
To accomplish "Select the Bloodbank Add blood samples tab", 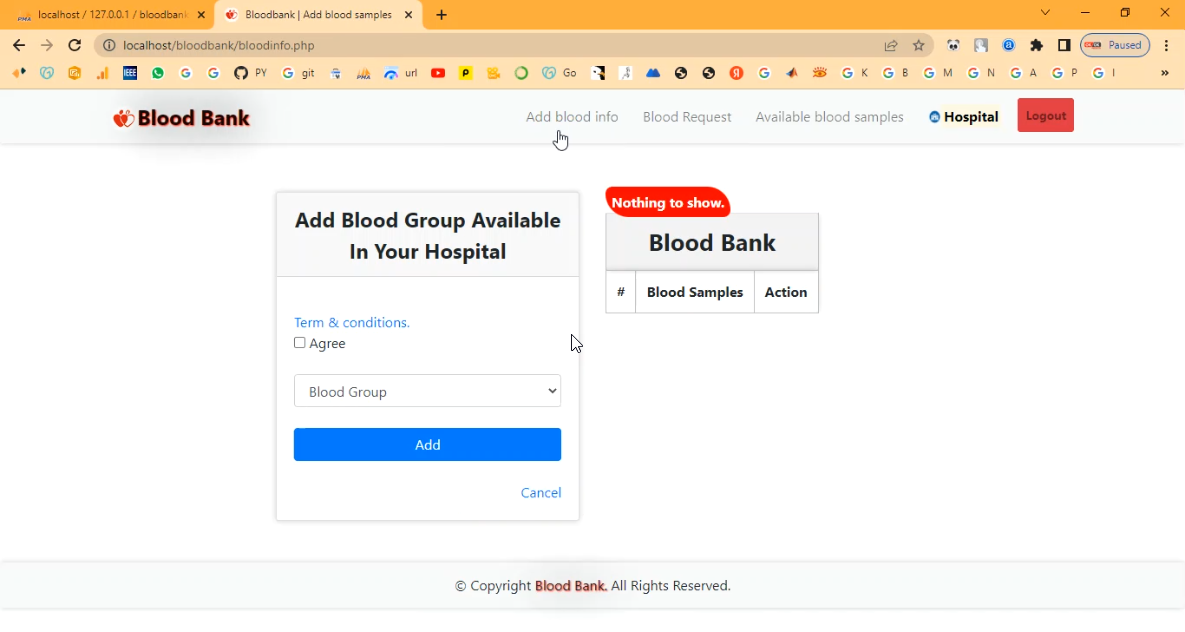I will (x=317, y=15).
